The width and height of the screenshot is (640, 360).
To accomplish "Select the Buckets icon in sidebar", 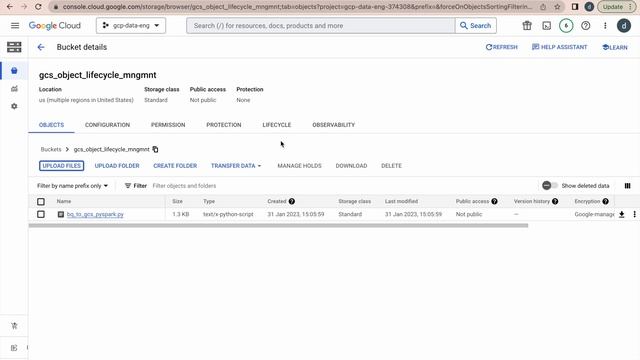I will point(14,71).
